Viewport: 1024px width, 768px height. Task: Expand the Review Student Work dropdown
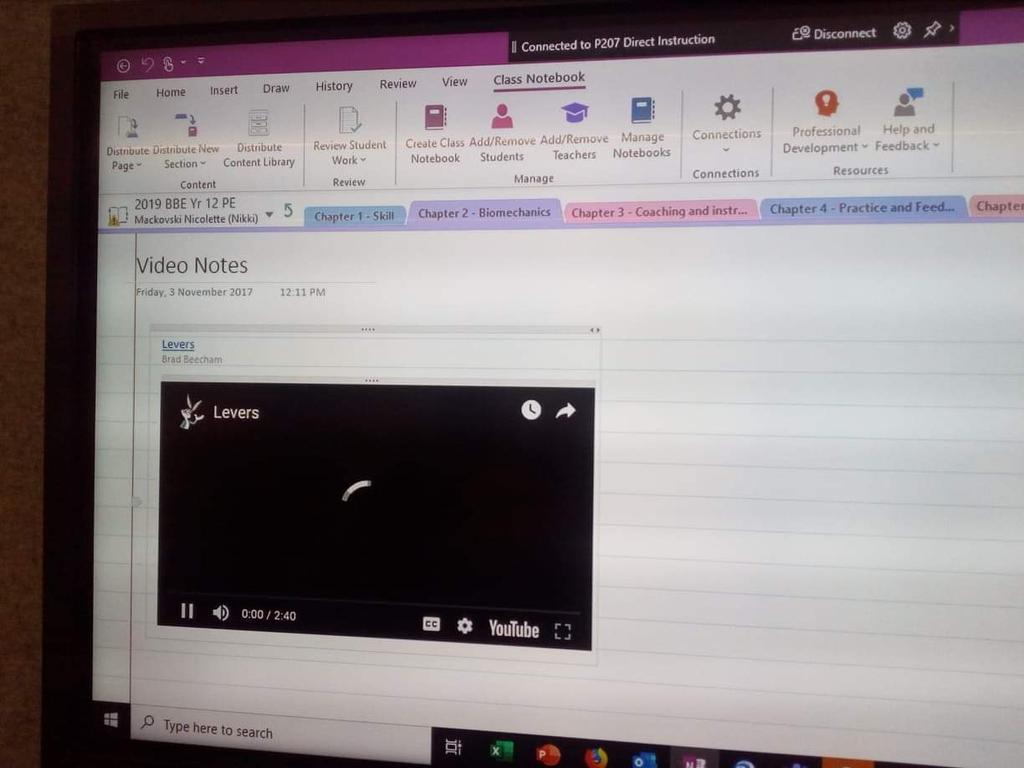[x=363, y=160]
